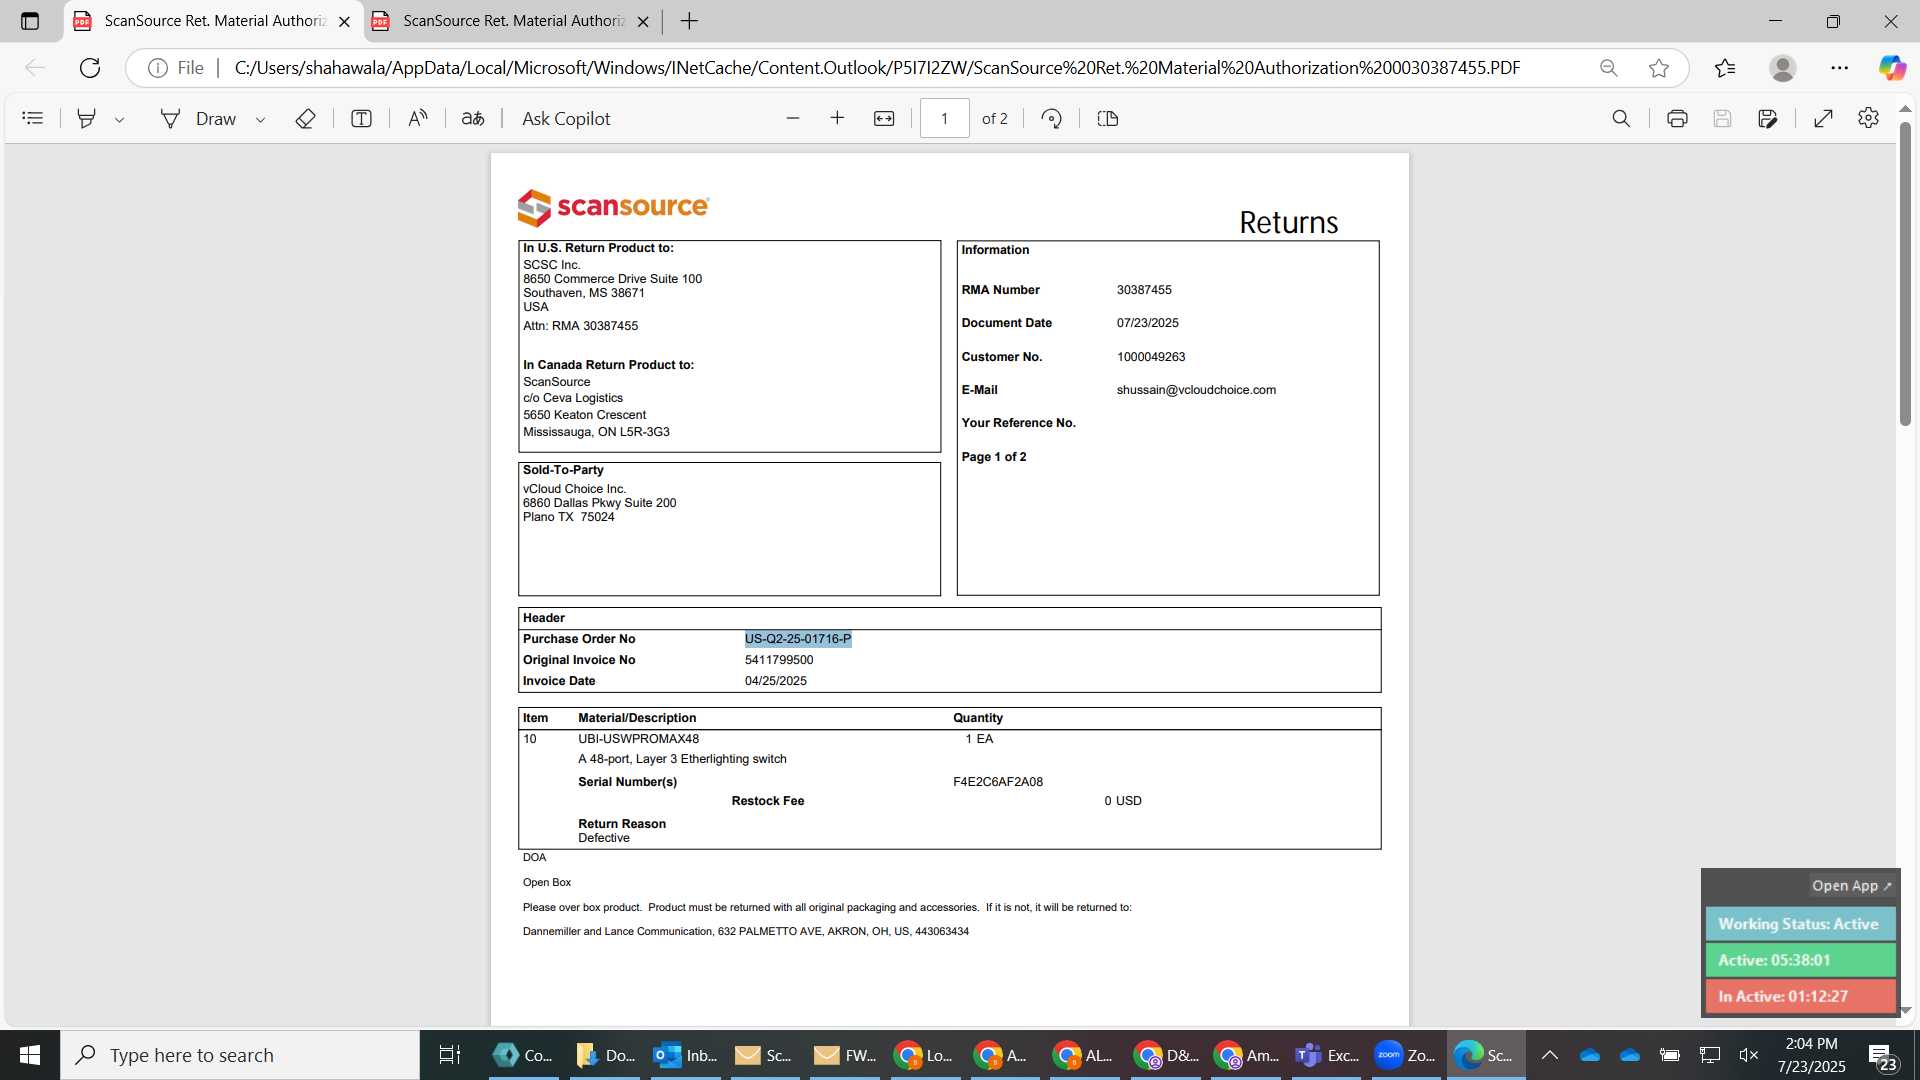Close the second ScanSource tab
The height and width of the screenshot is (1080, 1920).
(643, 21)
